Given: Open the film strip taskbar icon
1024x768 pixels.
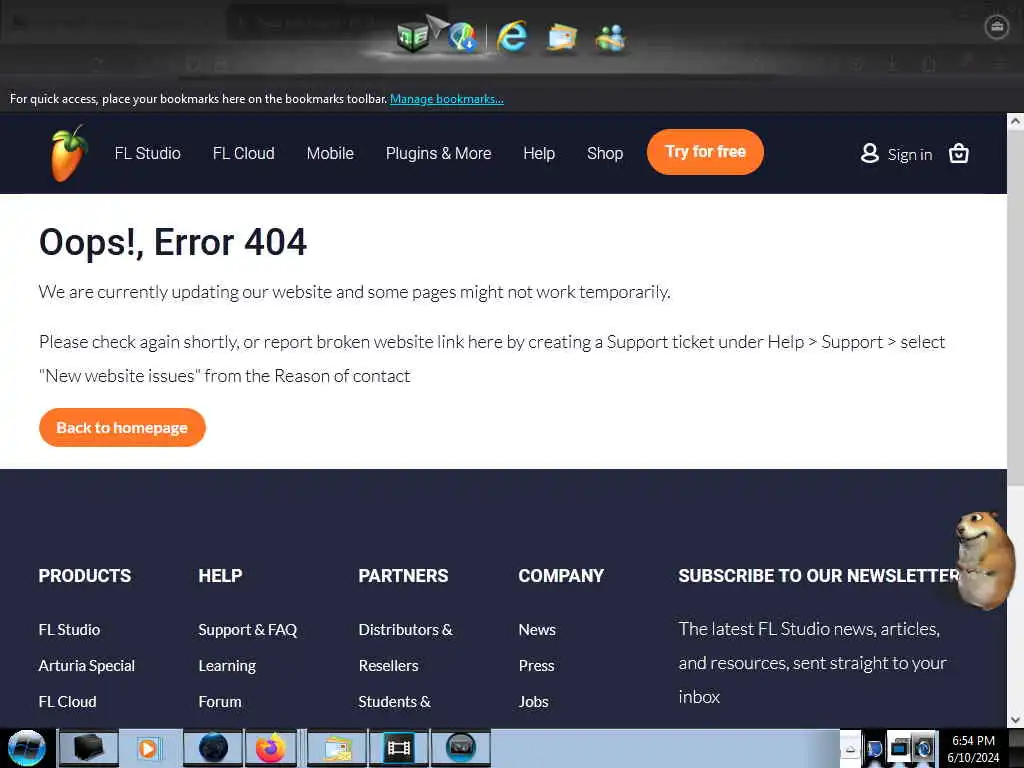Looking at the screenshot, I should pos(398,748).
